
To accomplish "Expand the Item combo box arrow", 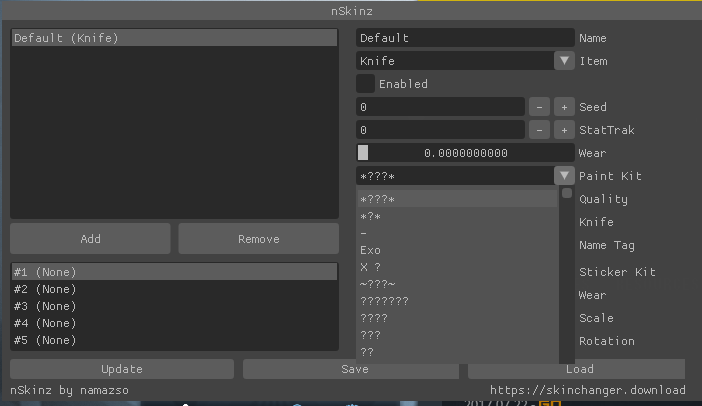I will pos(564,61).
